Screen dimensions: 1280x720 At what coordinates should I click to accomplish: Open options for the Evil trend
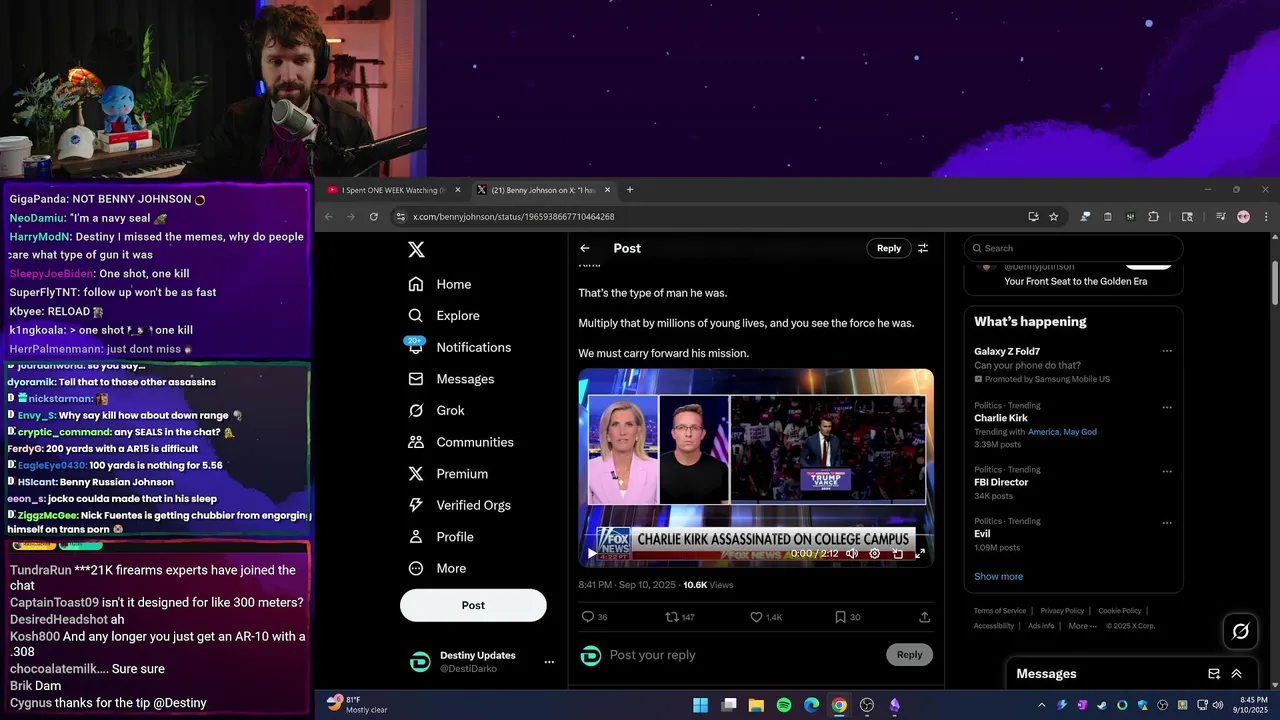point(1166,521)
